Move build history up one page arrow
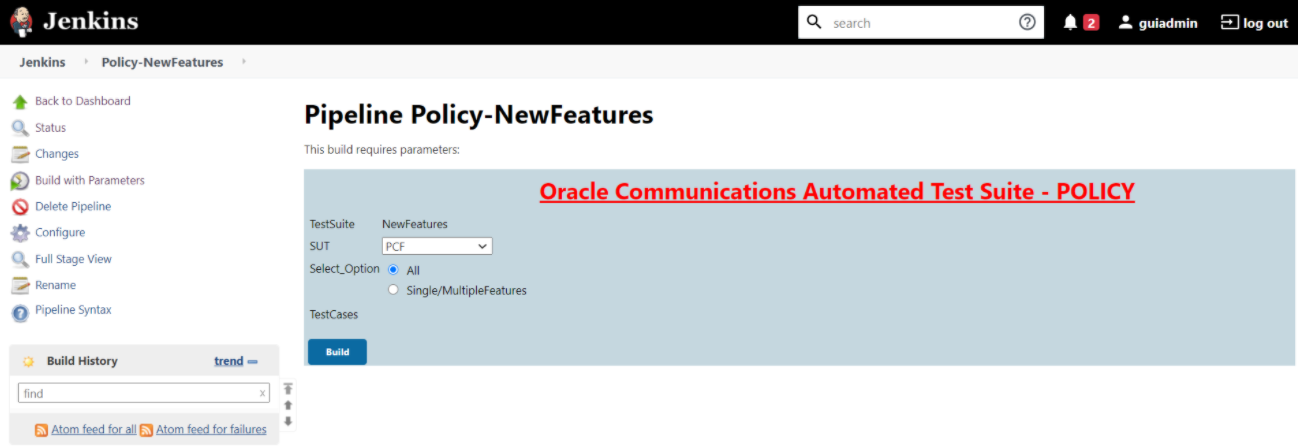 coord(288,405)
